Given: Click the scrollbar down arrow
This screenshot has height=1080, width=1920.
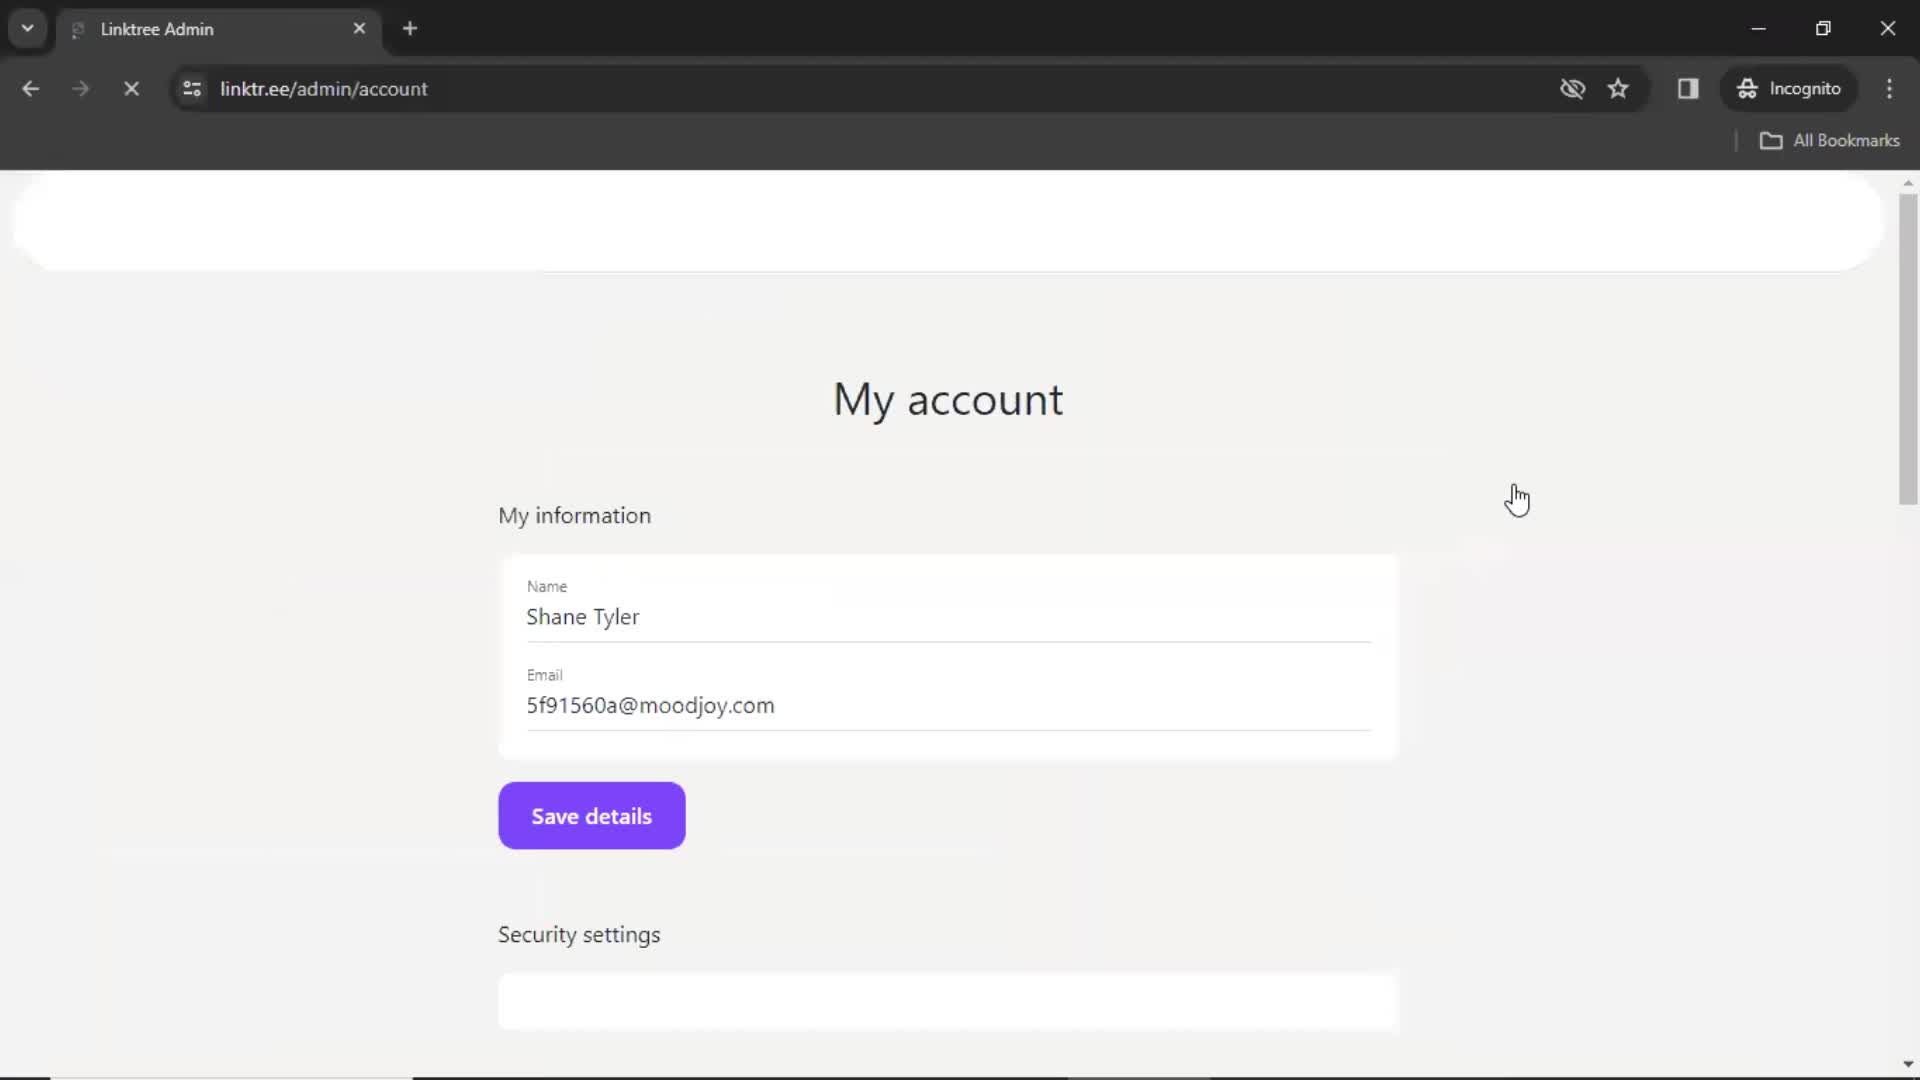Looking at the screenshot, I should point(1908,1064).
